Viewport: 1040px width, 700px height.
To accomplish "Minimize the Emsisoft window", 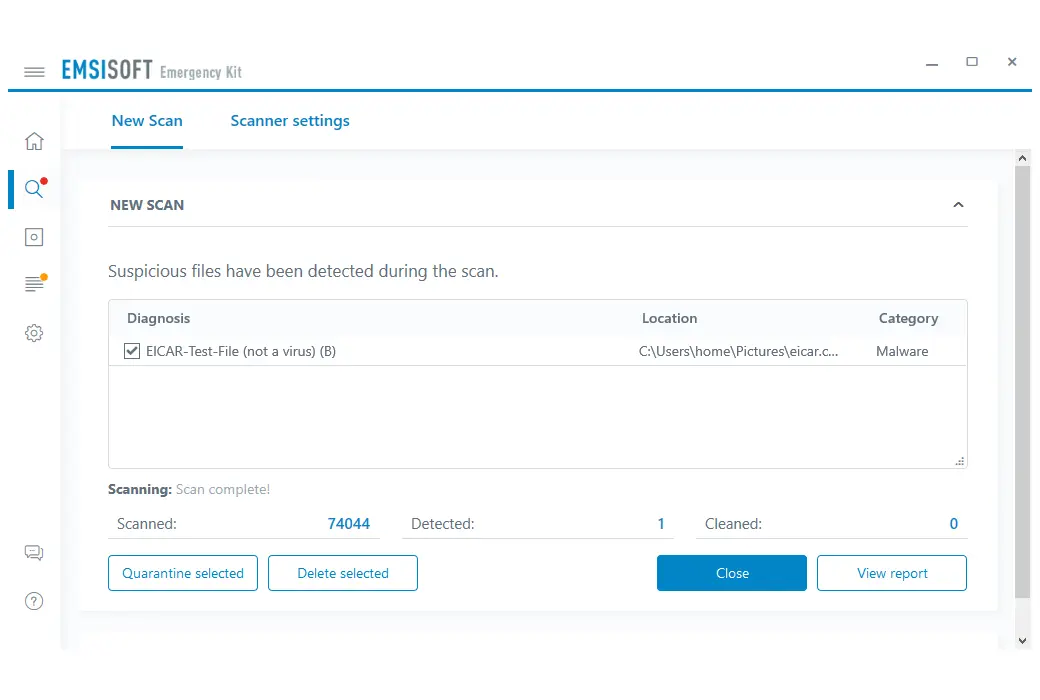I will pyautogui.click(x=932, y=64).
